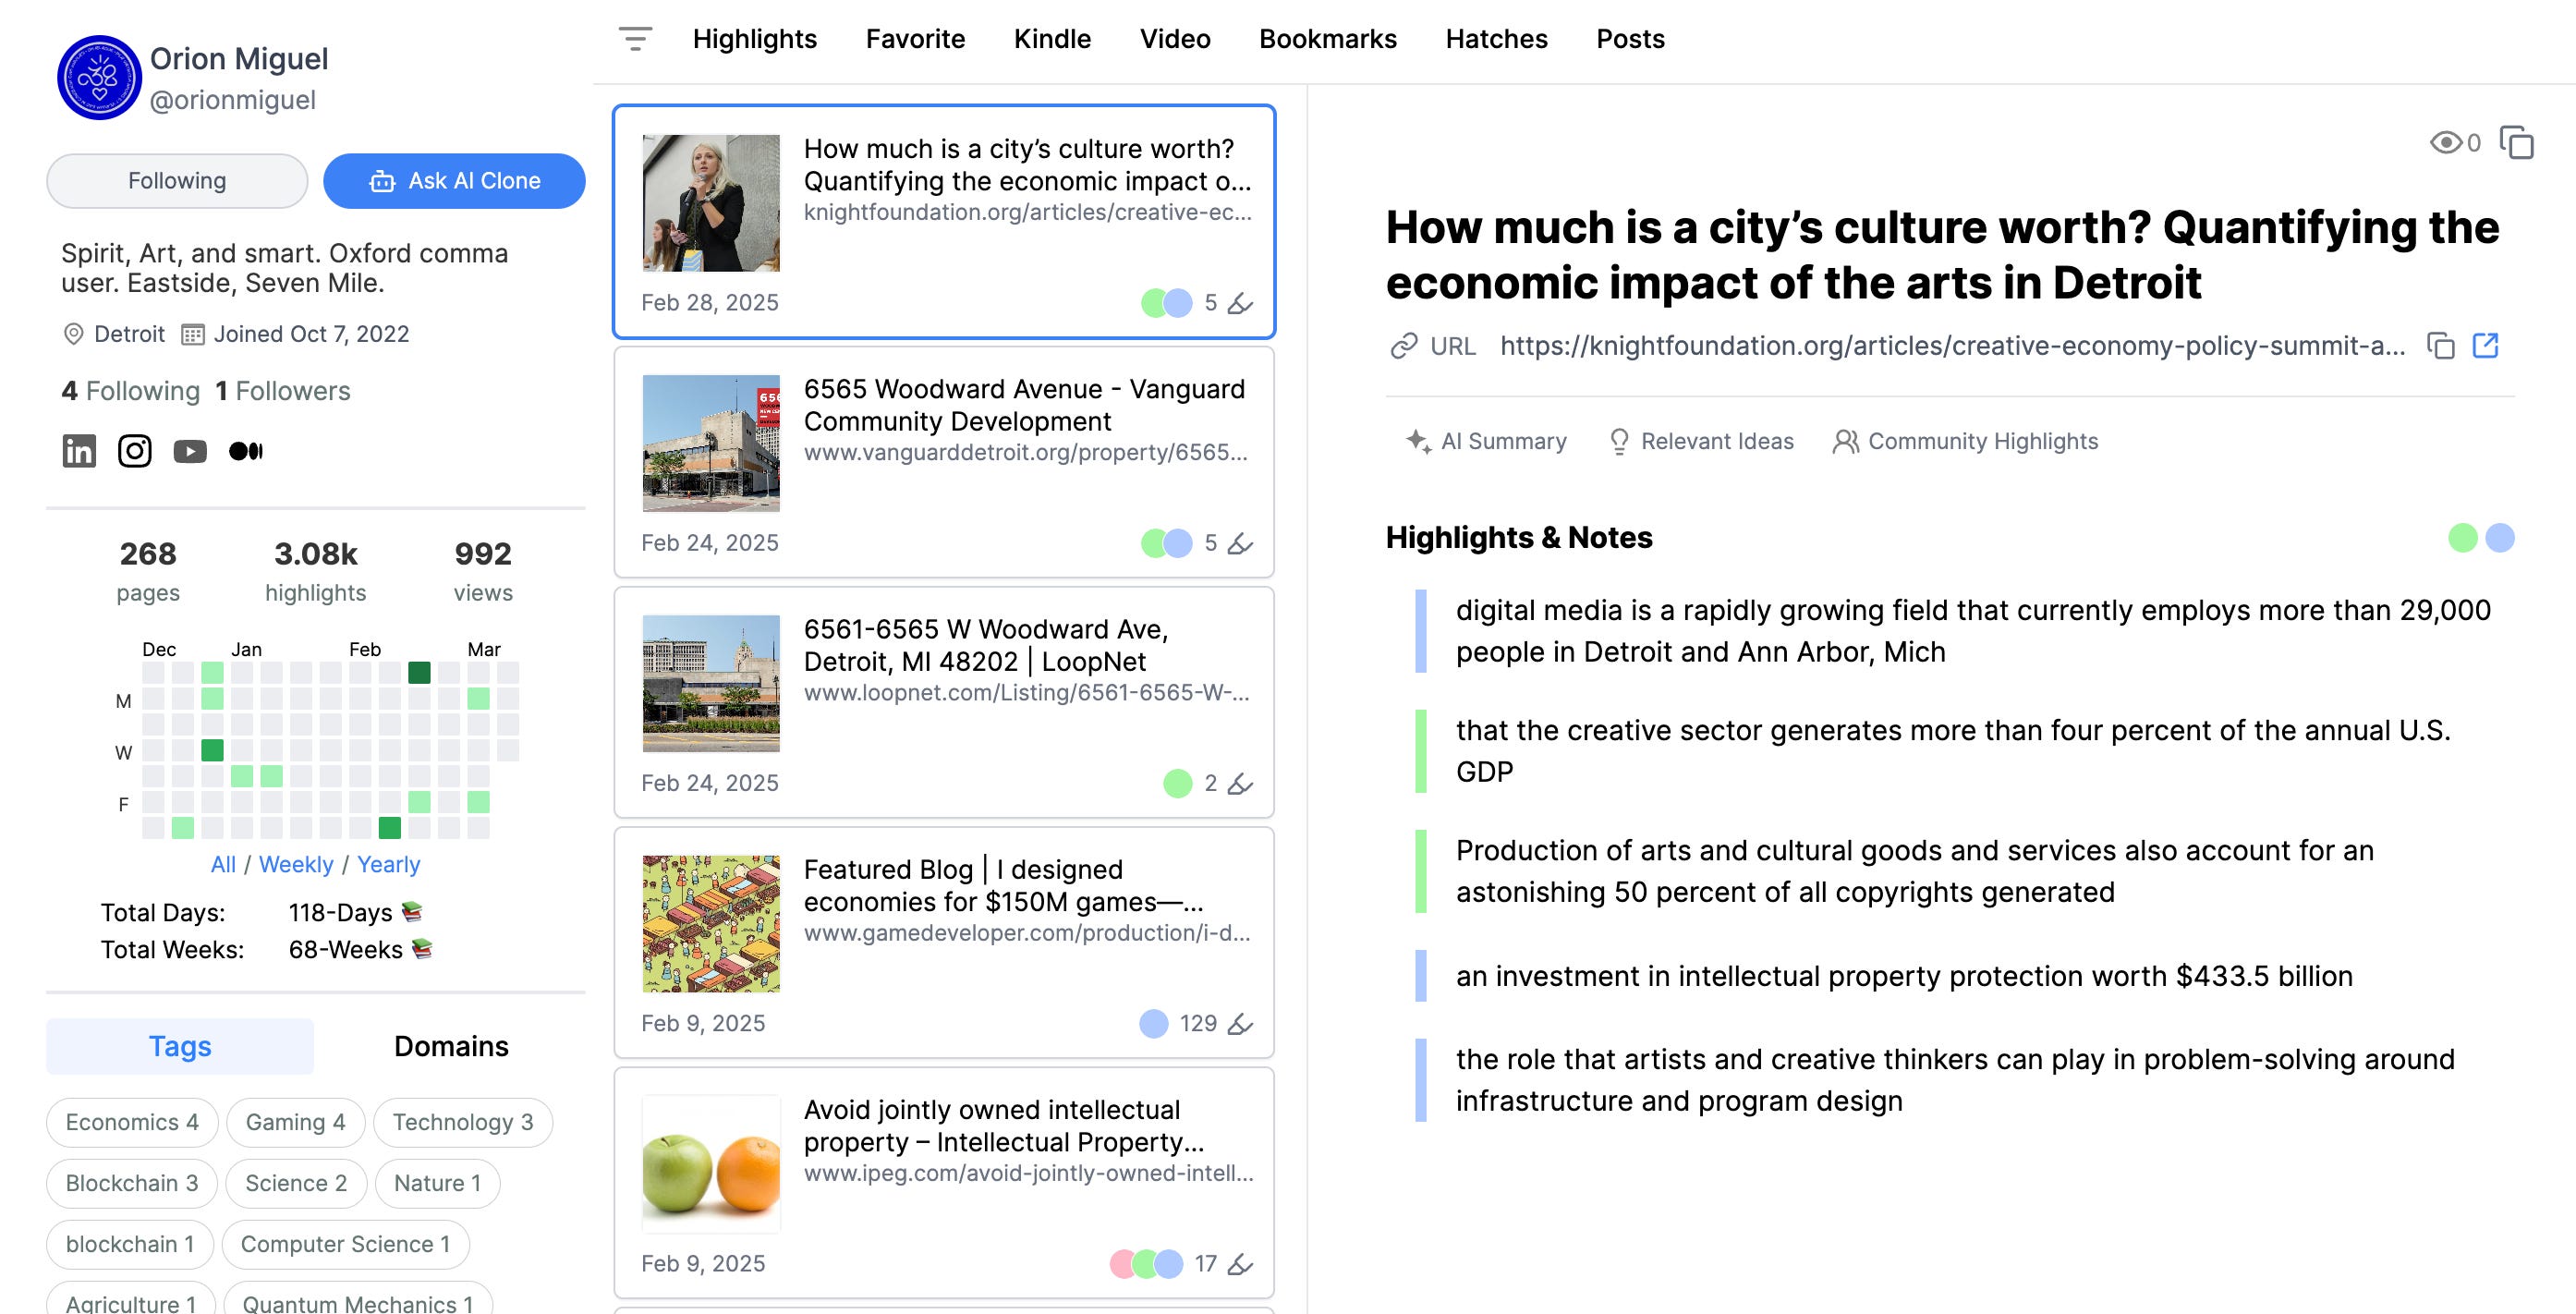Open the 1 Followers list
The height and width of the screenshot is (1314, 2576).
(x=283, y=391)
